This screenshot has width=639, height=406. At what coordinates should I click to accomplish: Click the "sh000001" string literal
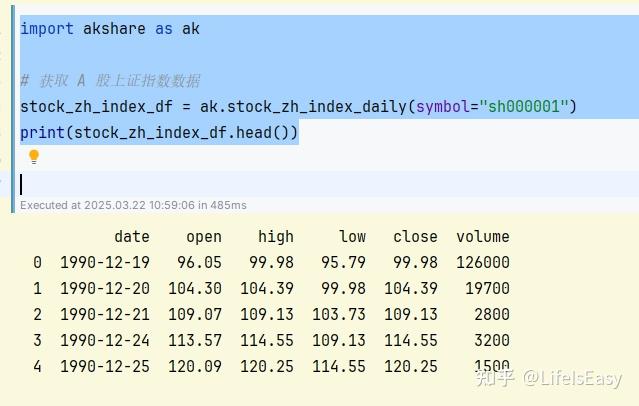point(523,107)
